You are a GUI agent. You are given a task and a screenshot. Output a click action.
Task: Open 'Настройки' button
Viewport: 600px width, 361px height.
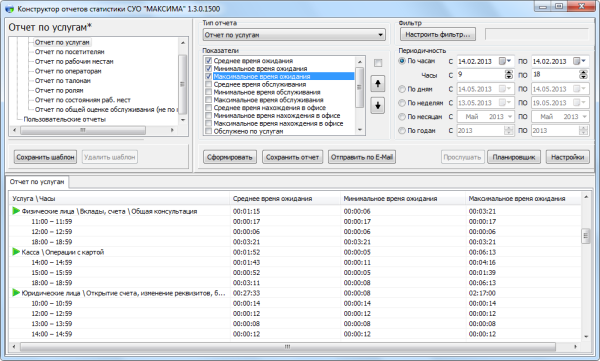(x=567, y=157)
